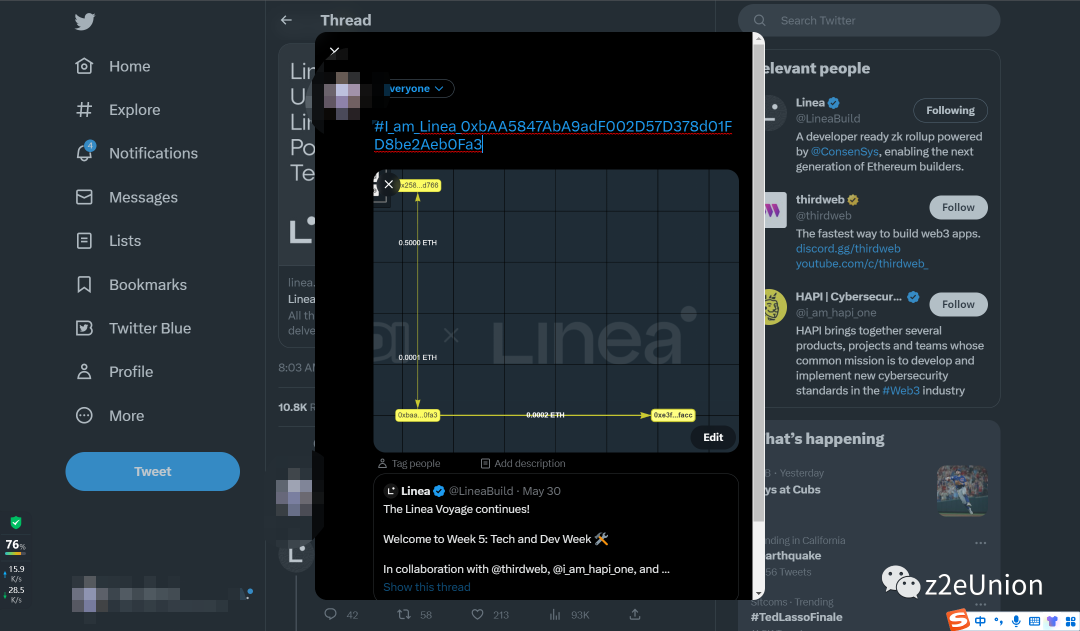Go to Profile from the sidebar

(85, 371)
